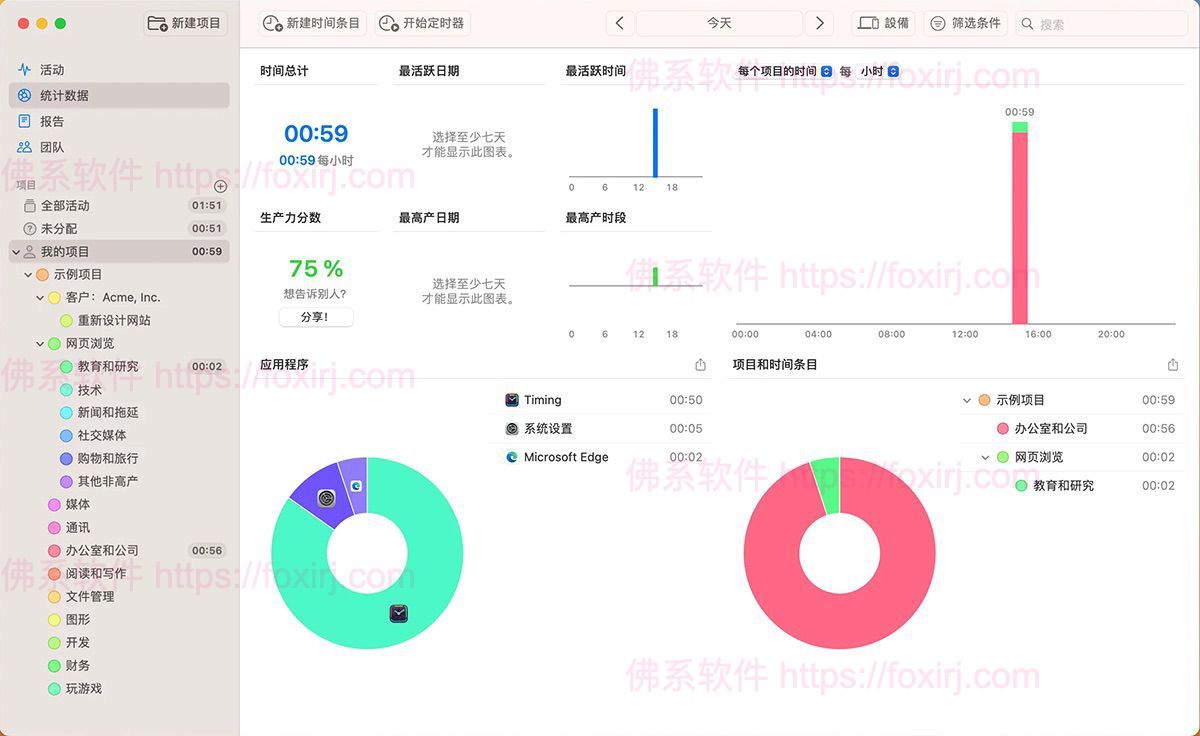
Task: Collapse 网页浏览 group in sidebar
Action: 40,344
